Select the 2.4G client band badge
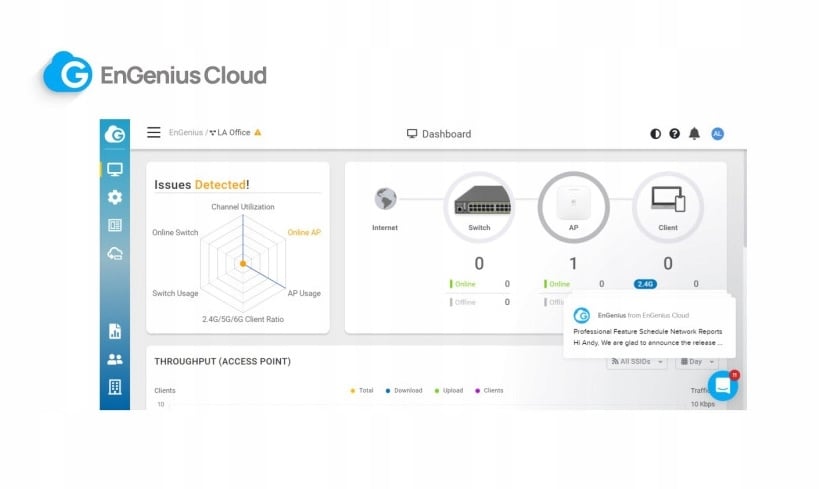Image resolution: width=822 pixels, height=489 pixels. [646, 284]
